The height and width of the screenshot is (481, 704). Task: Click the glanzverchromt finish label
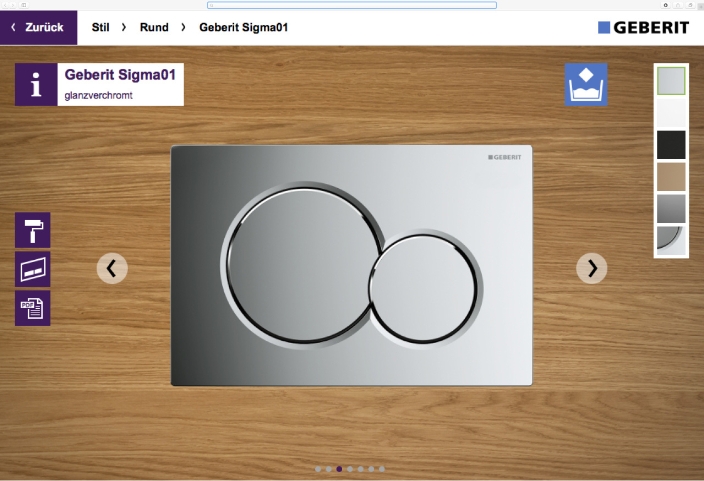98,95
